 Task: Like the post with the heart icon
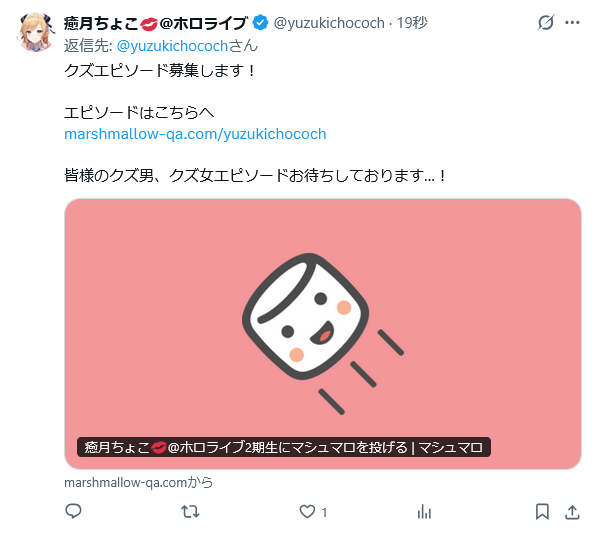point(307,511)
